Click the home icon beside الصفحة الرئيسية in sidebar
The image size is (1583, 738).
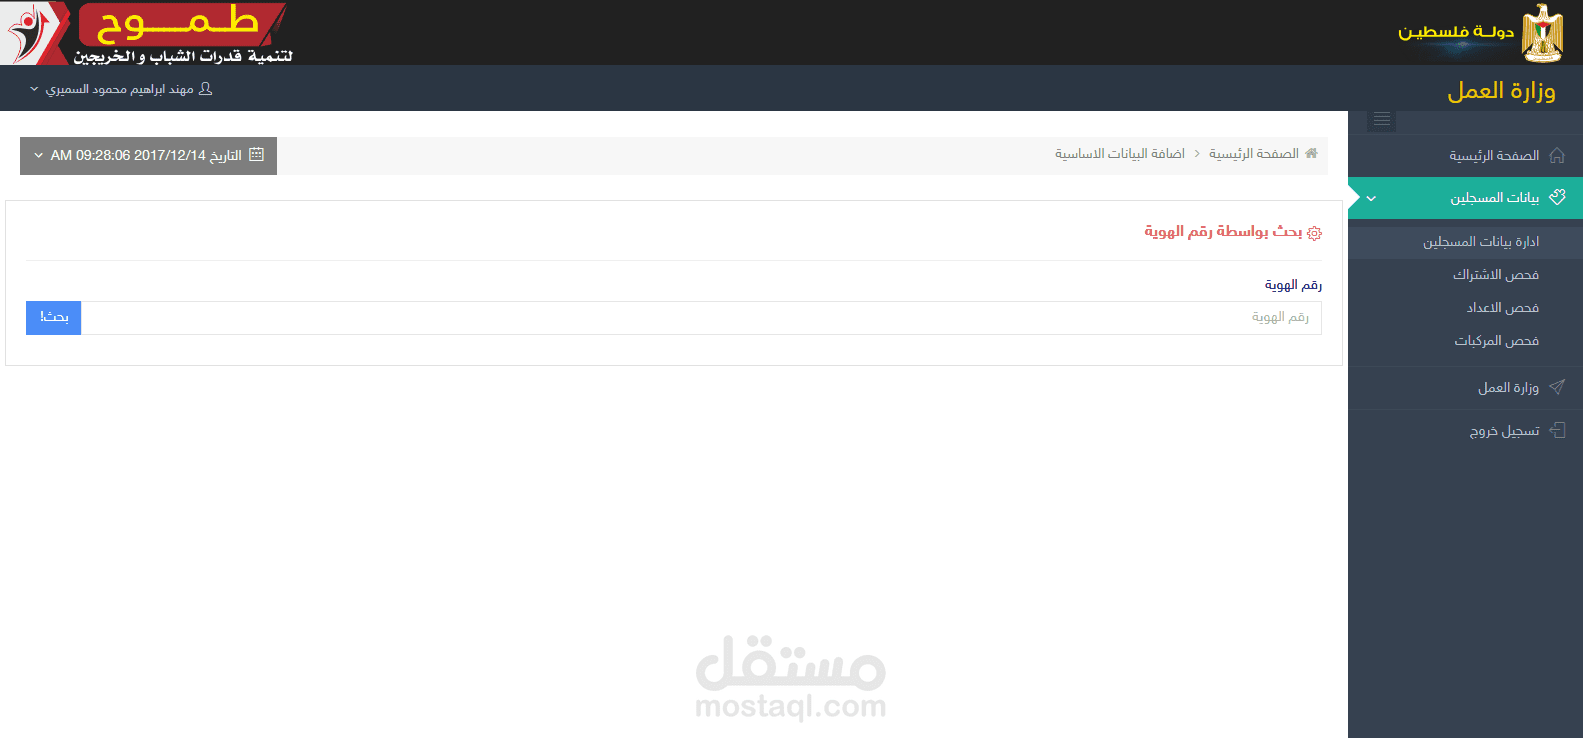(x=1557, y=155)
